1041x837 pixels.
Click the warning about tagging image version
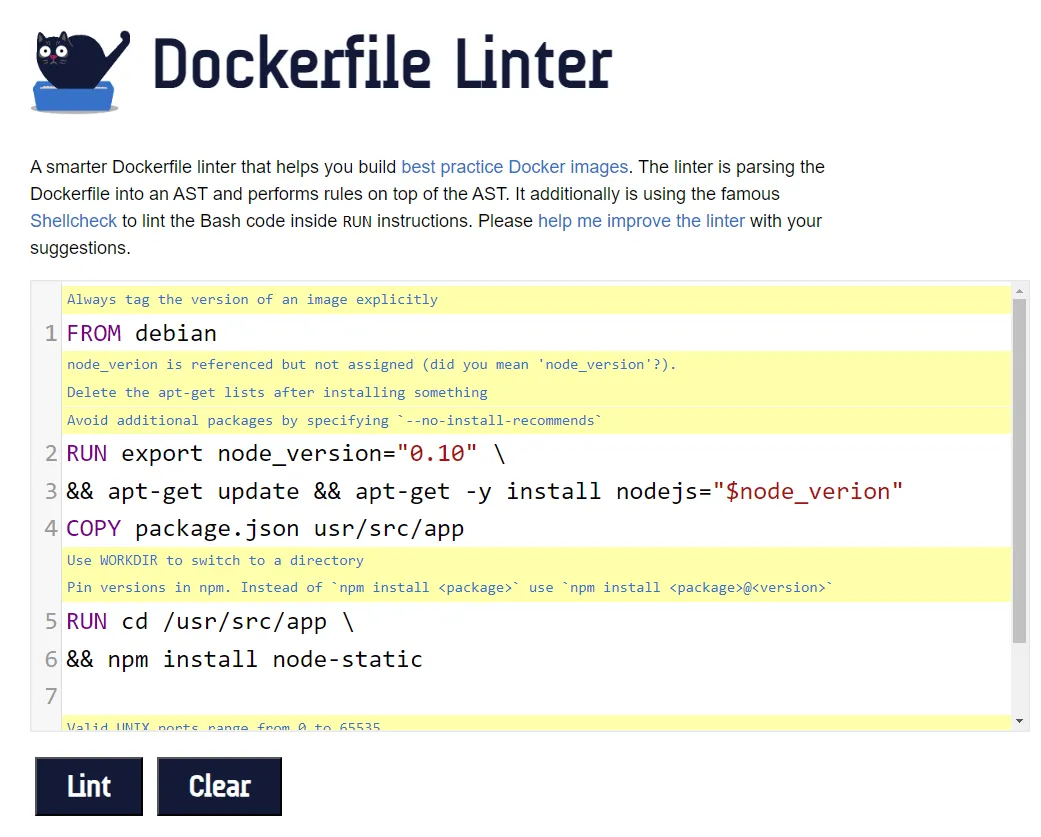[x=536, y=299]
